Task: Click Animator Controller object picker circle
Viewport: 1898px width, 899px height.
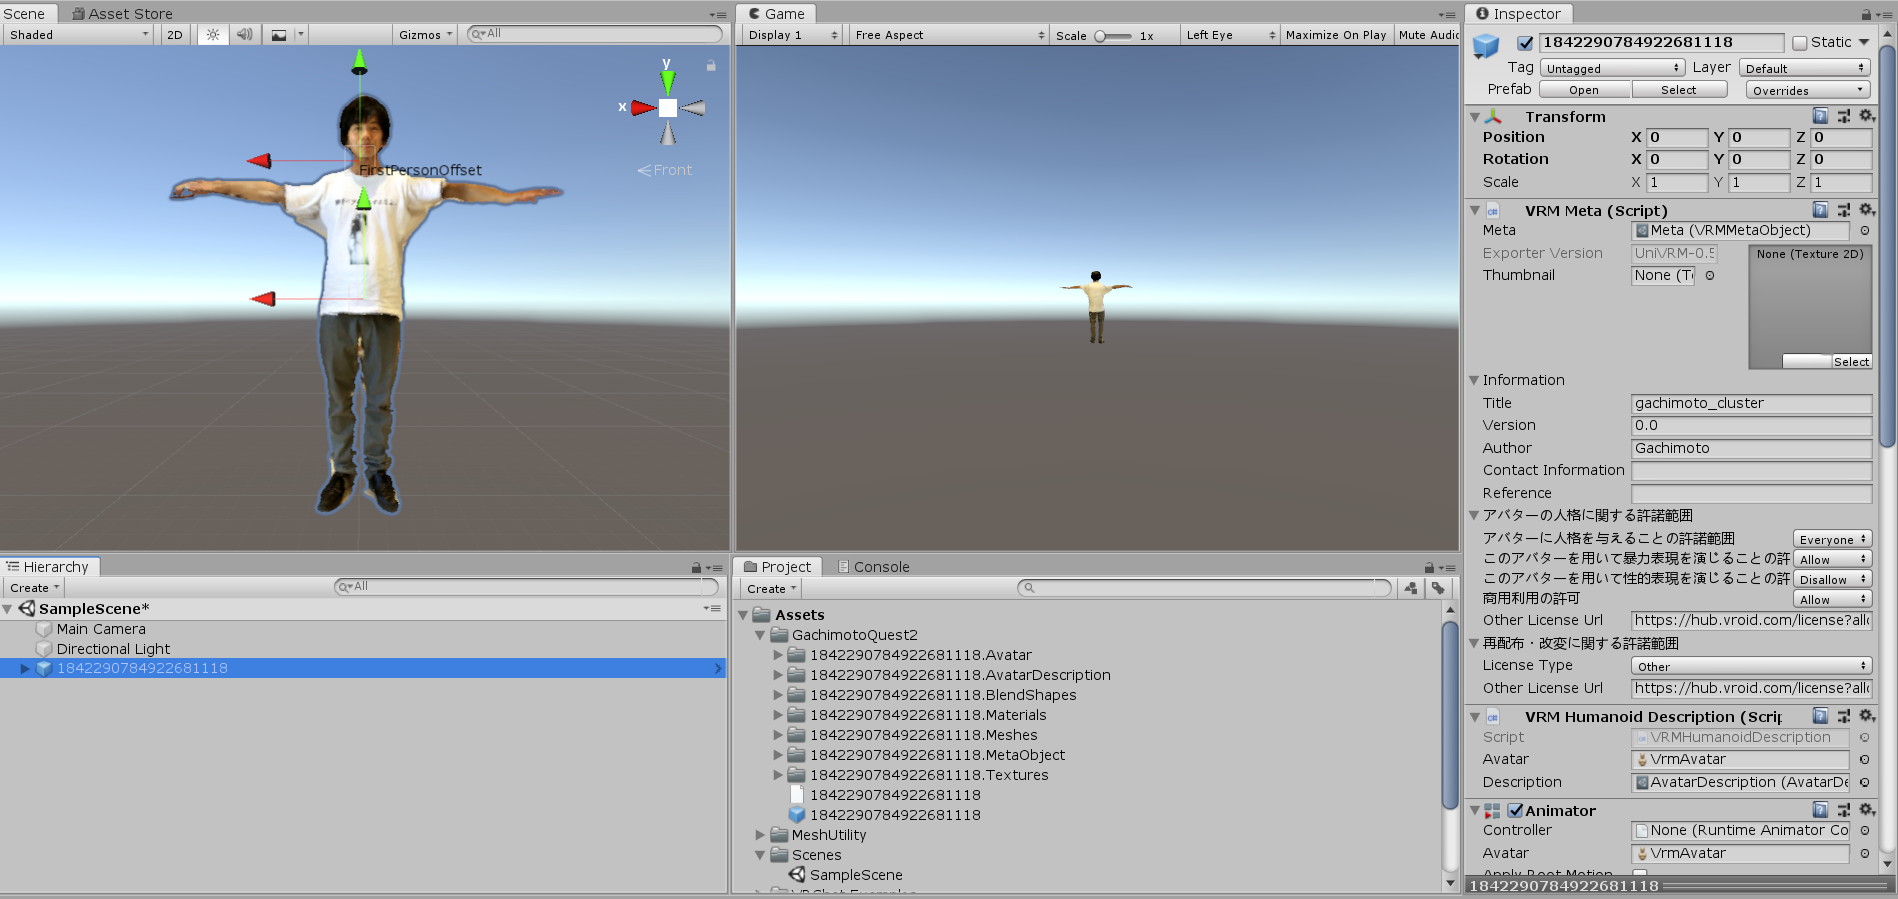Action: click(1864, 831)
